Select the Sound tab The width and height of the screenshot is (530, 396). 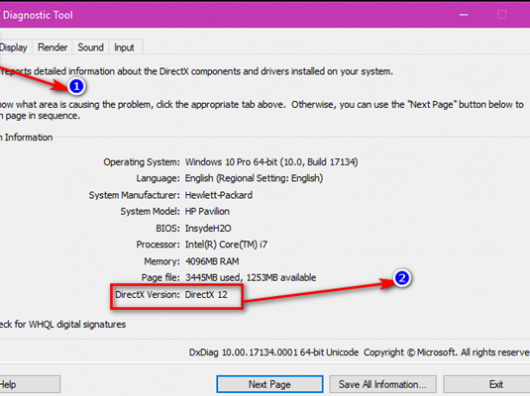coord(91,47)
